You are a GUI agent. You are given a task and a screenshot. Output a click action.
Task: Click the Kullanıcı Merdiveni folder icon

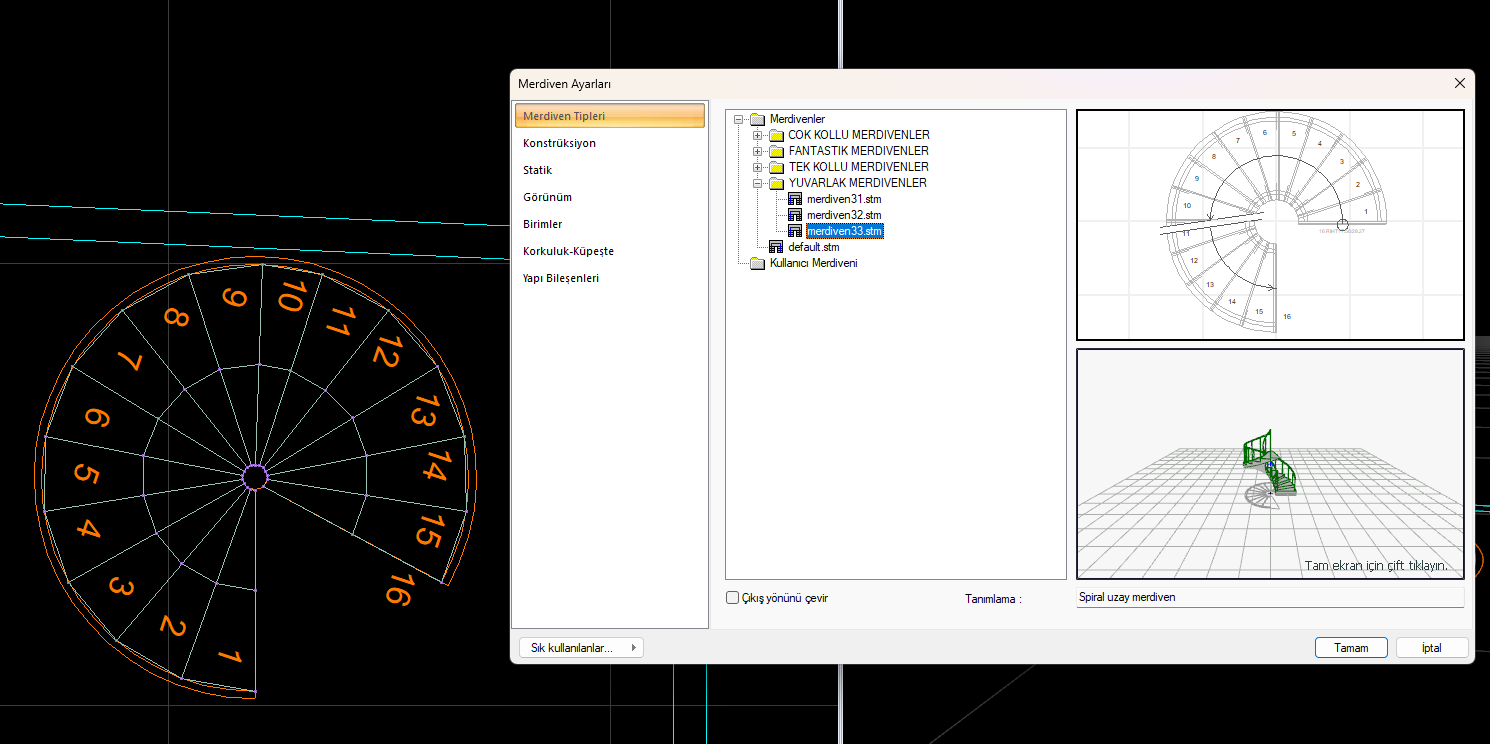coord(757,263)
